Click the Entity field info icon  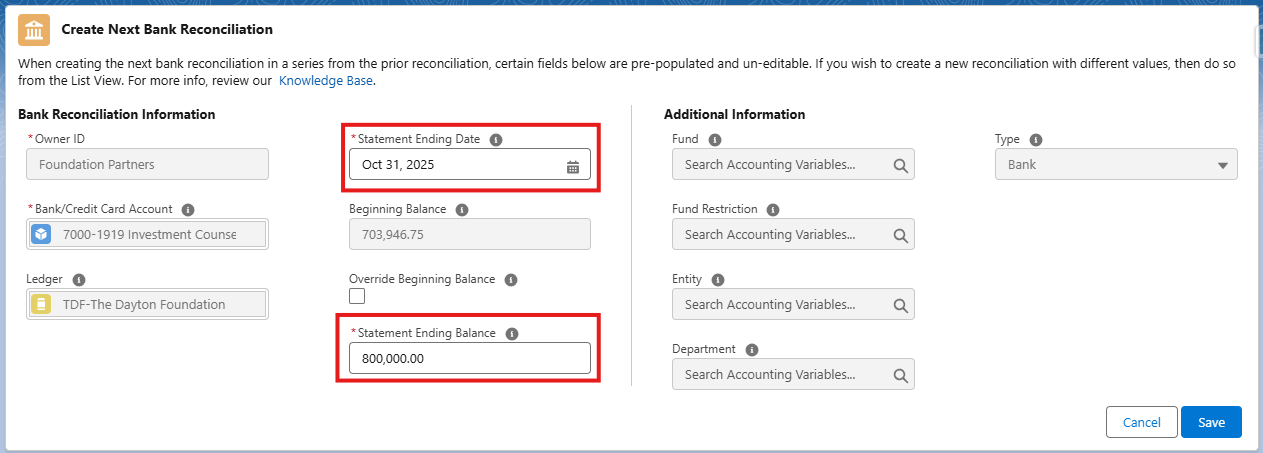point(717,280)
